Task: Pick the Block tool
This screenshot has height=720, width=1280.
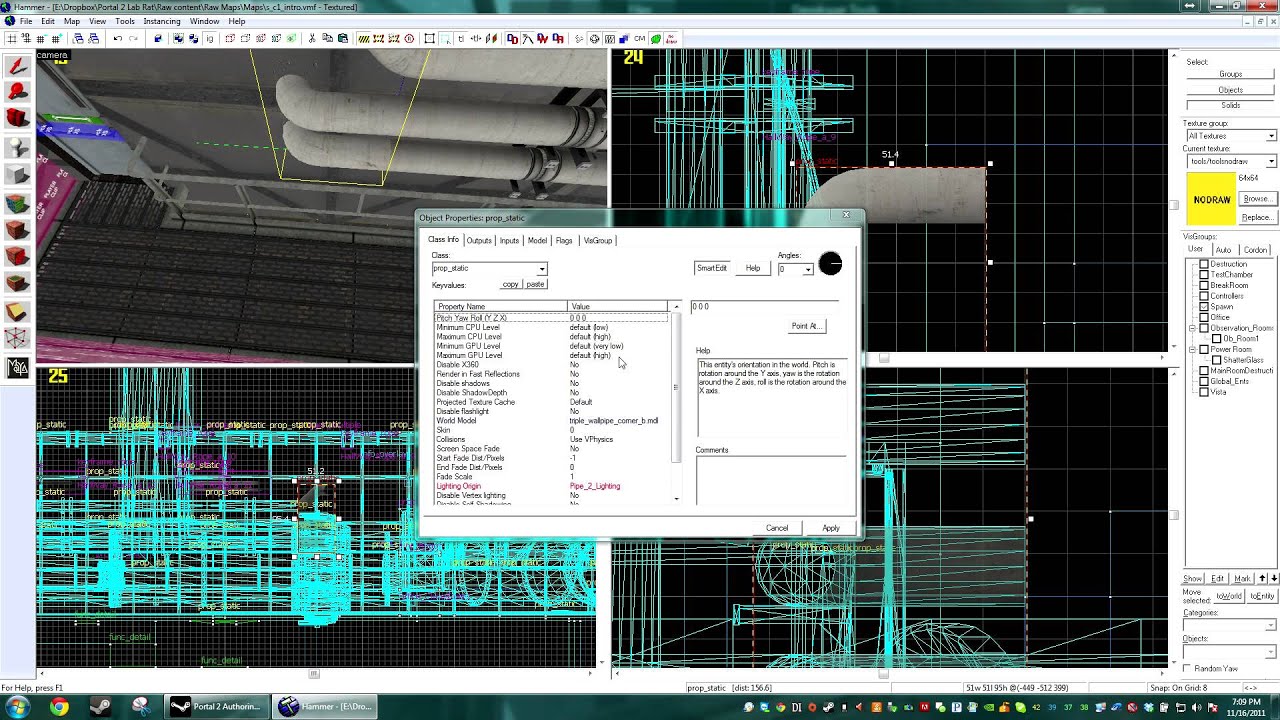Action: tap(17, 175)
